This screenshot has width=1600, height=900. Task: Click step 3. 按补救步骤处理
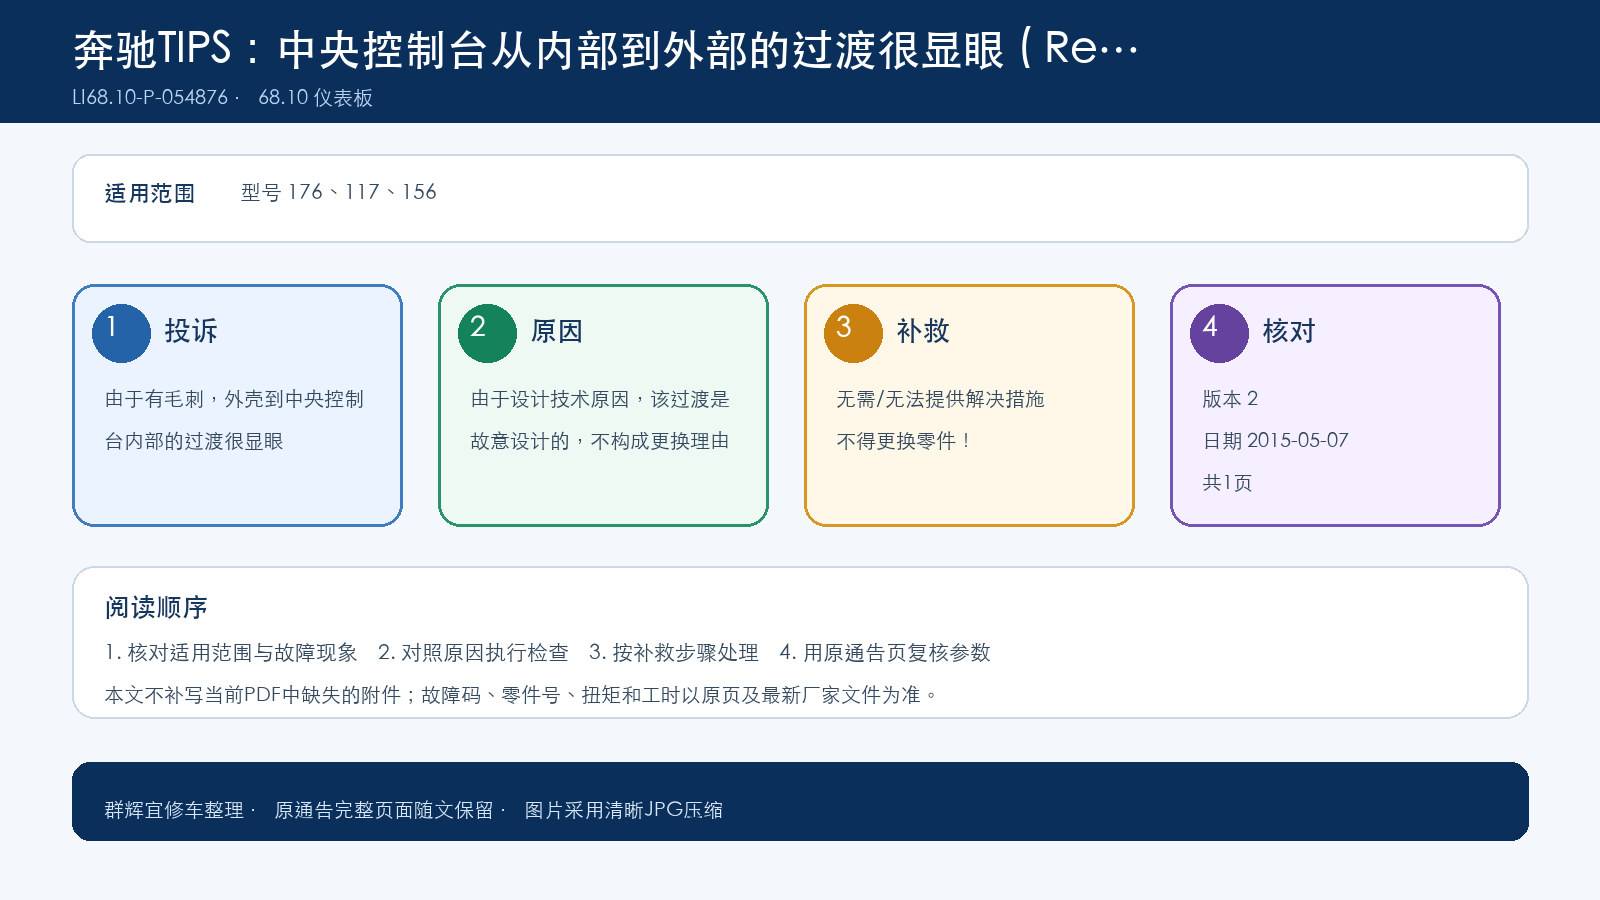tap(674, 653)
